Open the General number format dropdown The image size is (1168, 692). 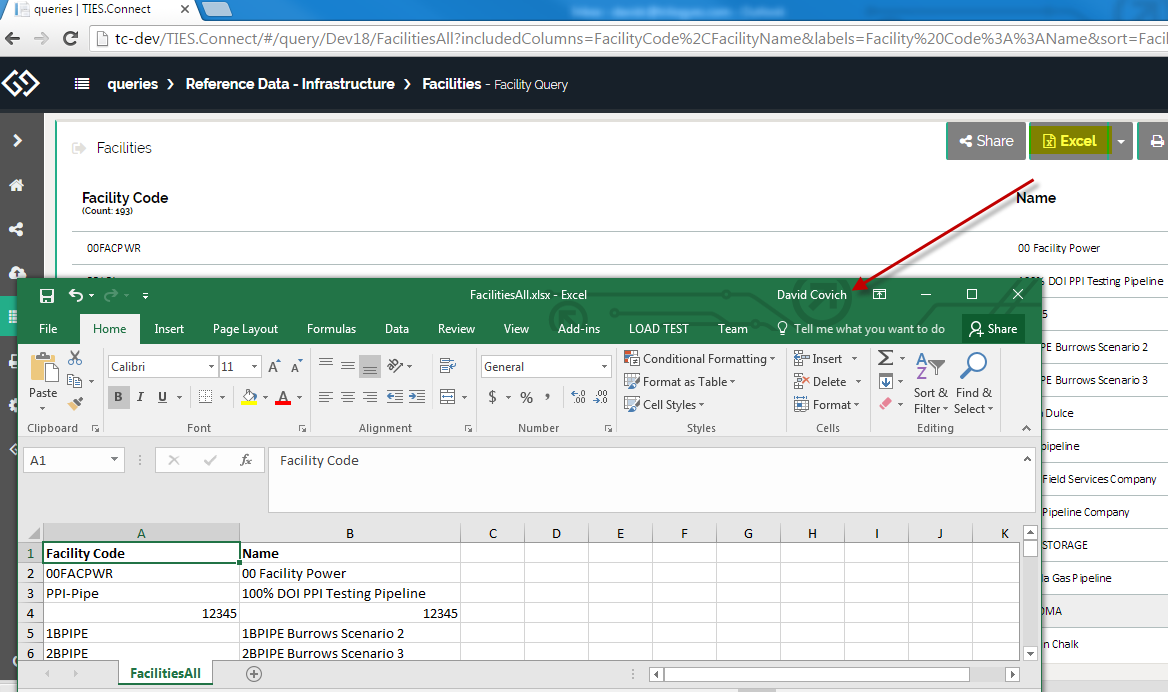point(604,367)
